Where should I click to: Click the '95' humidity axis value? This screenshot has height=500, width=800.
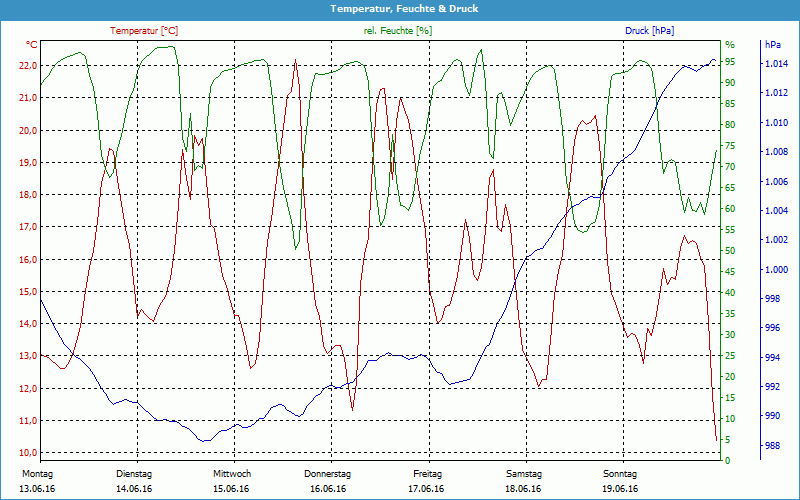(730, 62)
